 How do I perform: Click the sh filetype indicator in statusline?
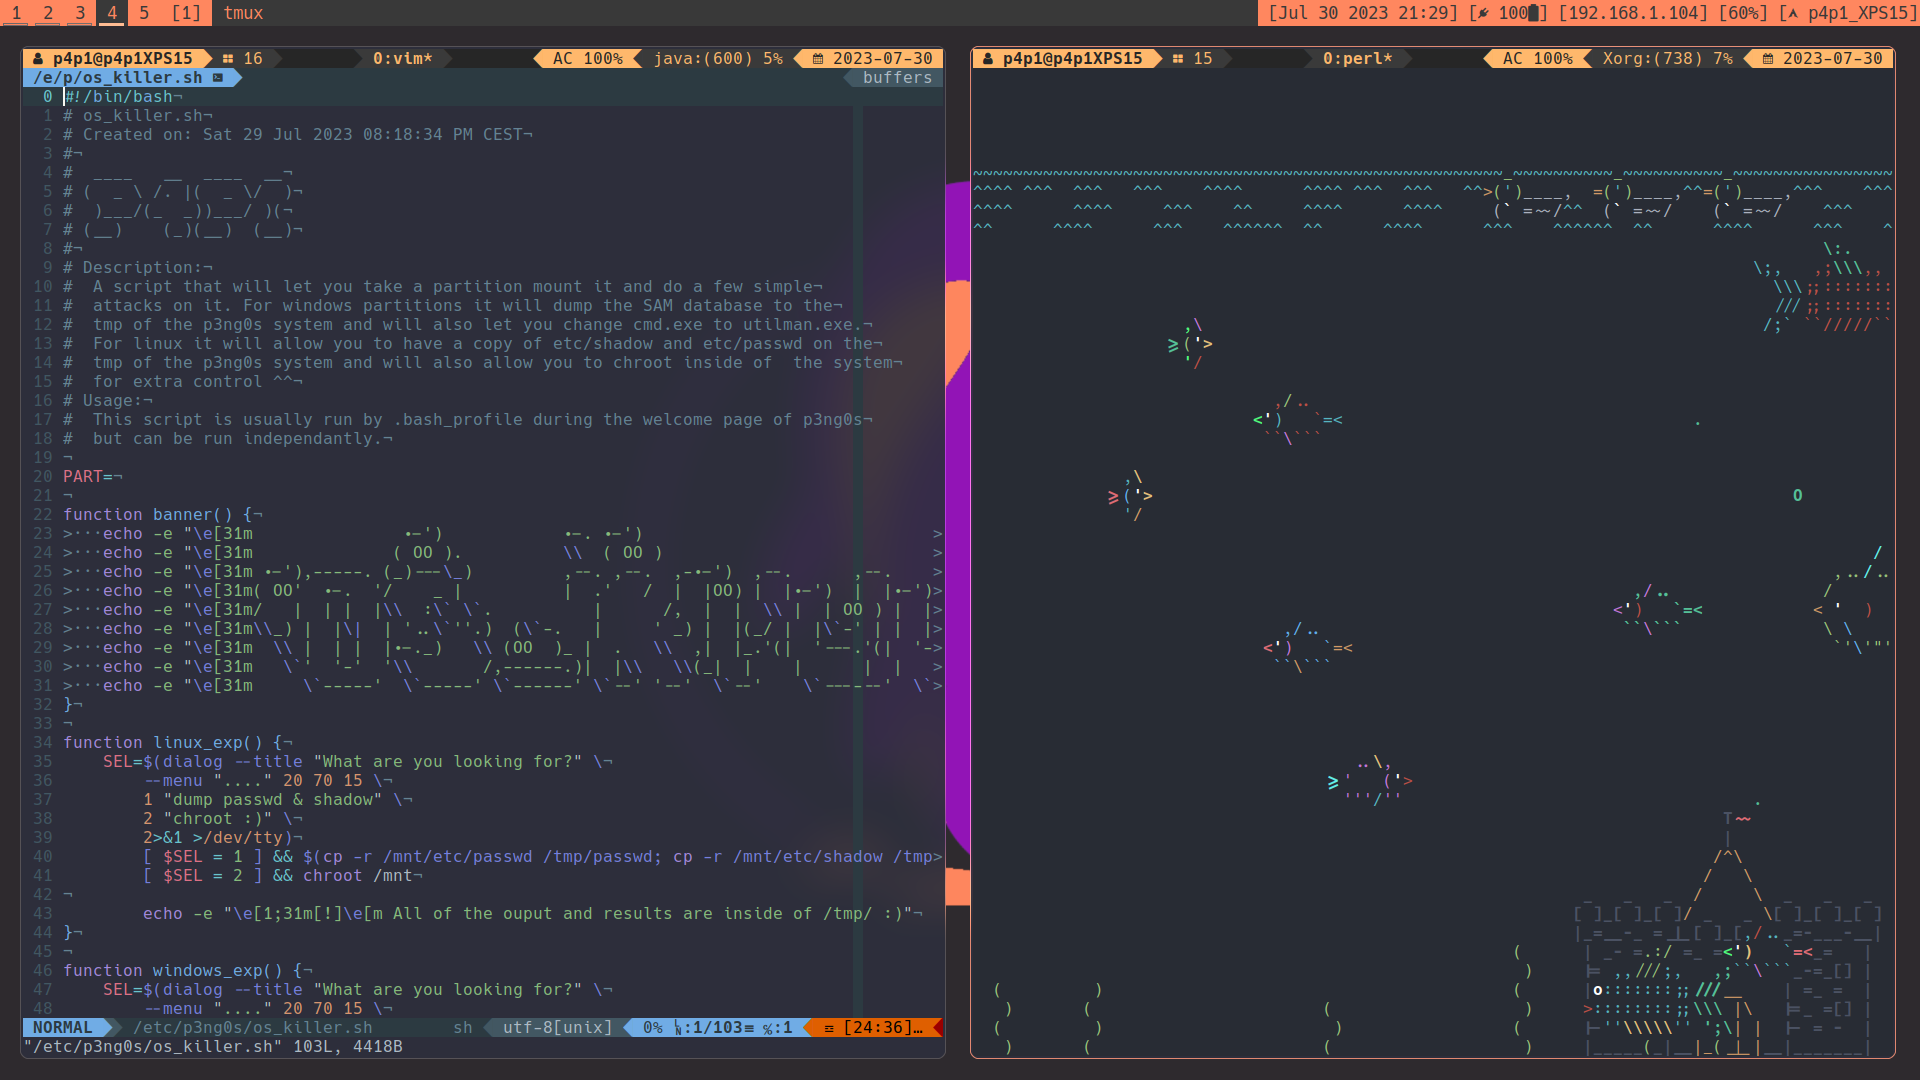point(463,1028)
